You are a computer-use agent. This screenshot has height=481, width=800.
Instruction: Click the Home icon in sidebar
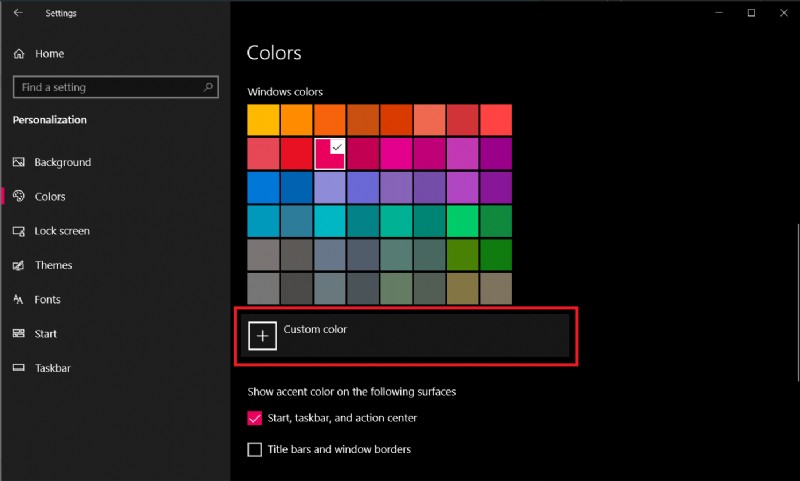click(x=19, y=54)
